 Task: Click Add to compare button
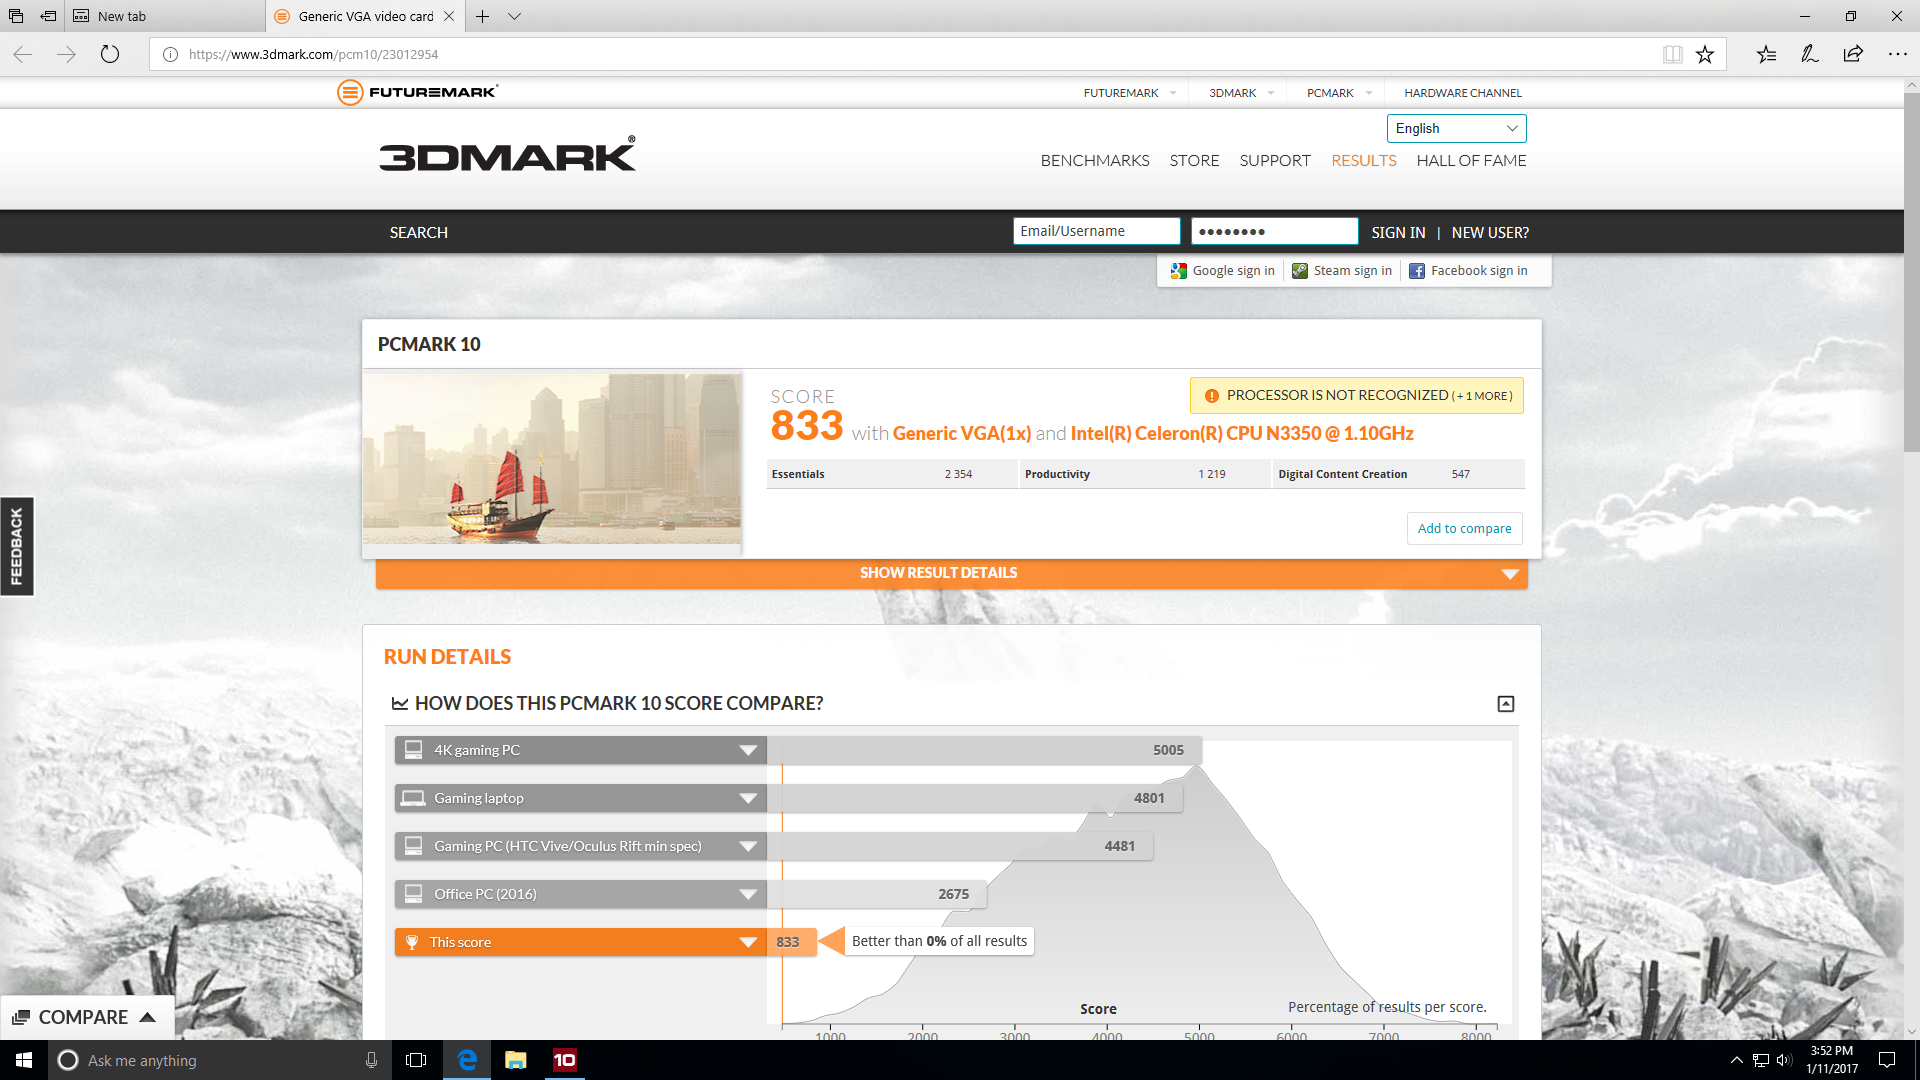tap(1464, 528)
